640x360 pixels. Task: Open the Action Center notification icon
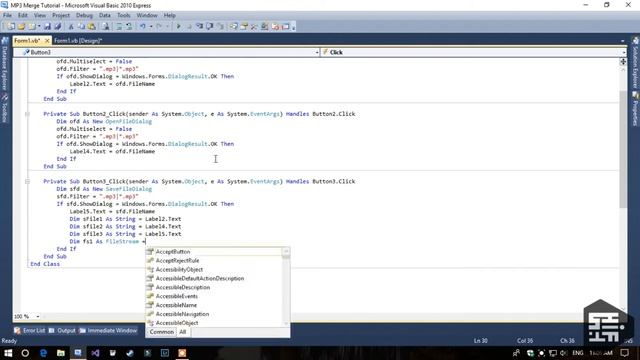click(624, 353)
